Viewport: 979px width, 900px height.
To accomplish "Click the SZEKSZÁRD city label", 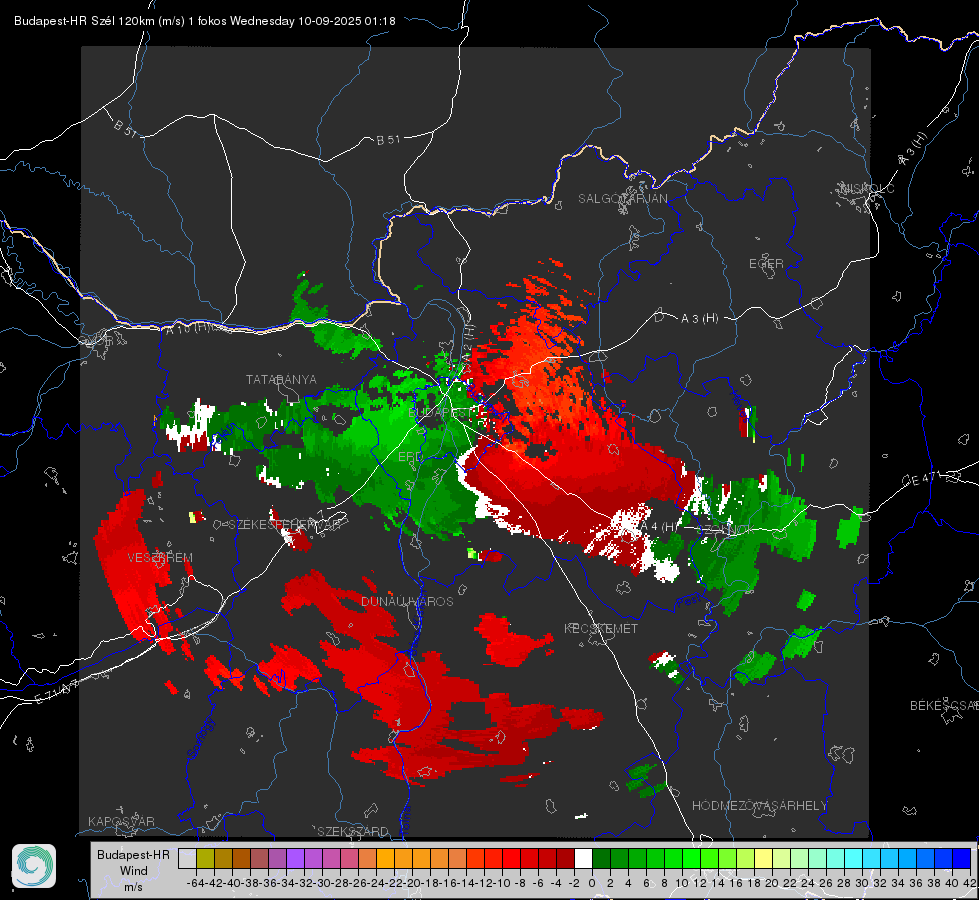I will 353,831.
